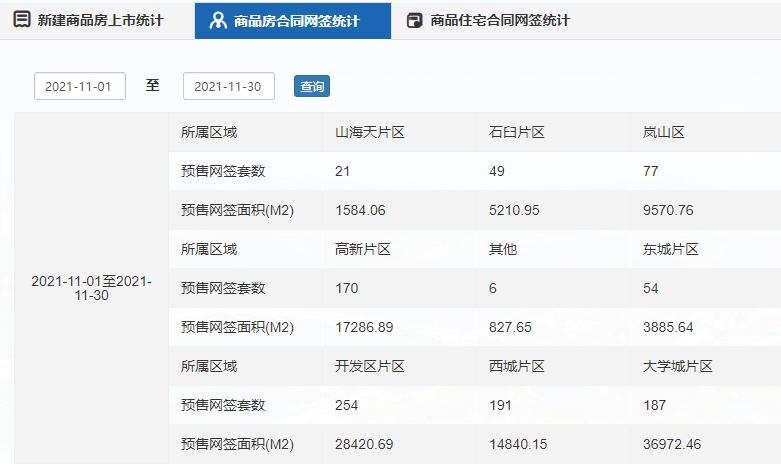The image size is (781, 464).
Task: Click value 187 for 大学城片区
Action: click(654, 405)
